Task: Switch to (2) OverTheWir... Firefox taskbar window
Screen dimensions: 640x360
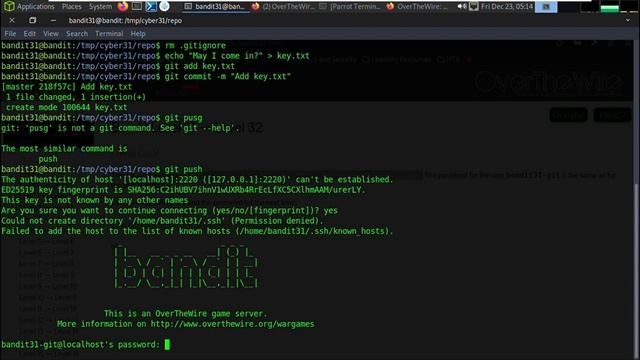Action: point(282,7)
